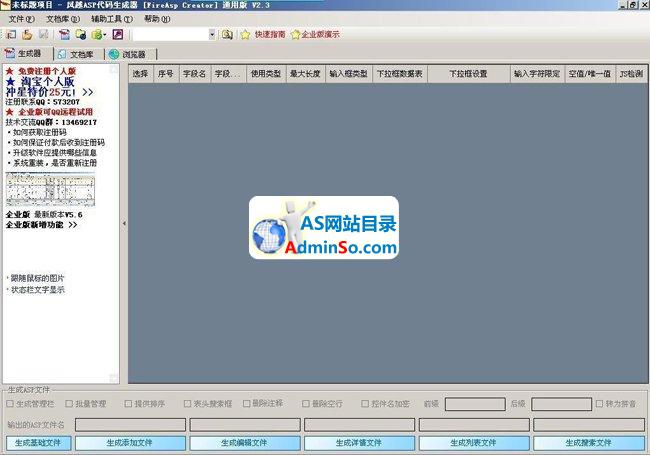Click the 下拉框设置 column header
The width and height of the screenshot is (650, 455).
[x=468, y=74]
